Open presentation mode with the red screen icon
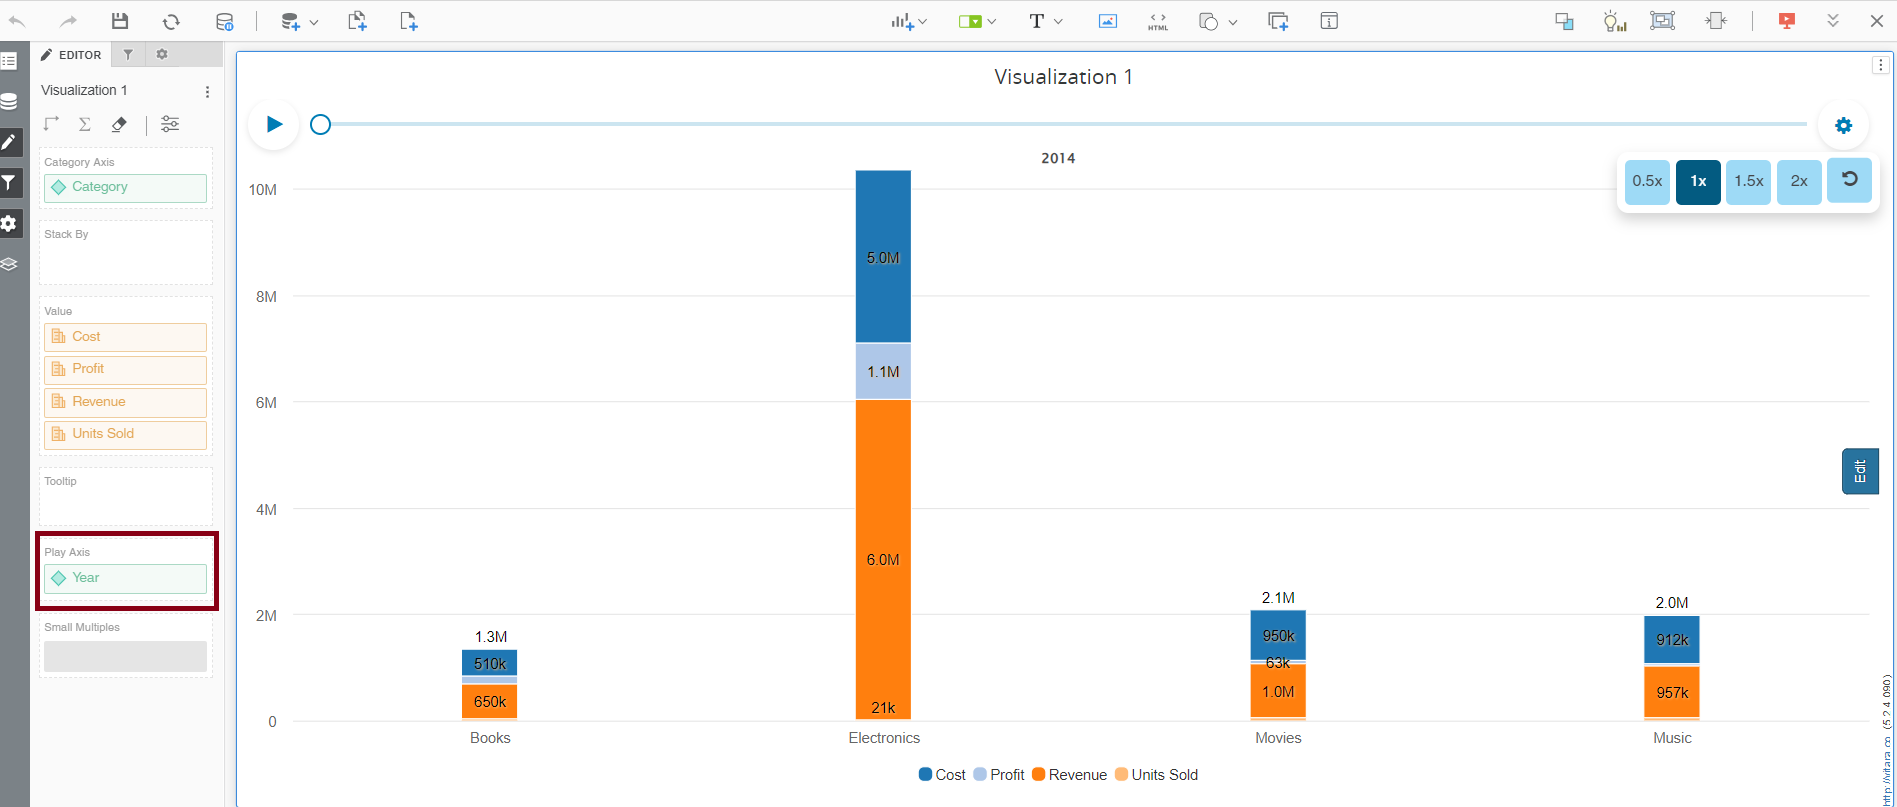This screenshot has height=807, width=1897. point(1786,21)
